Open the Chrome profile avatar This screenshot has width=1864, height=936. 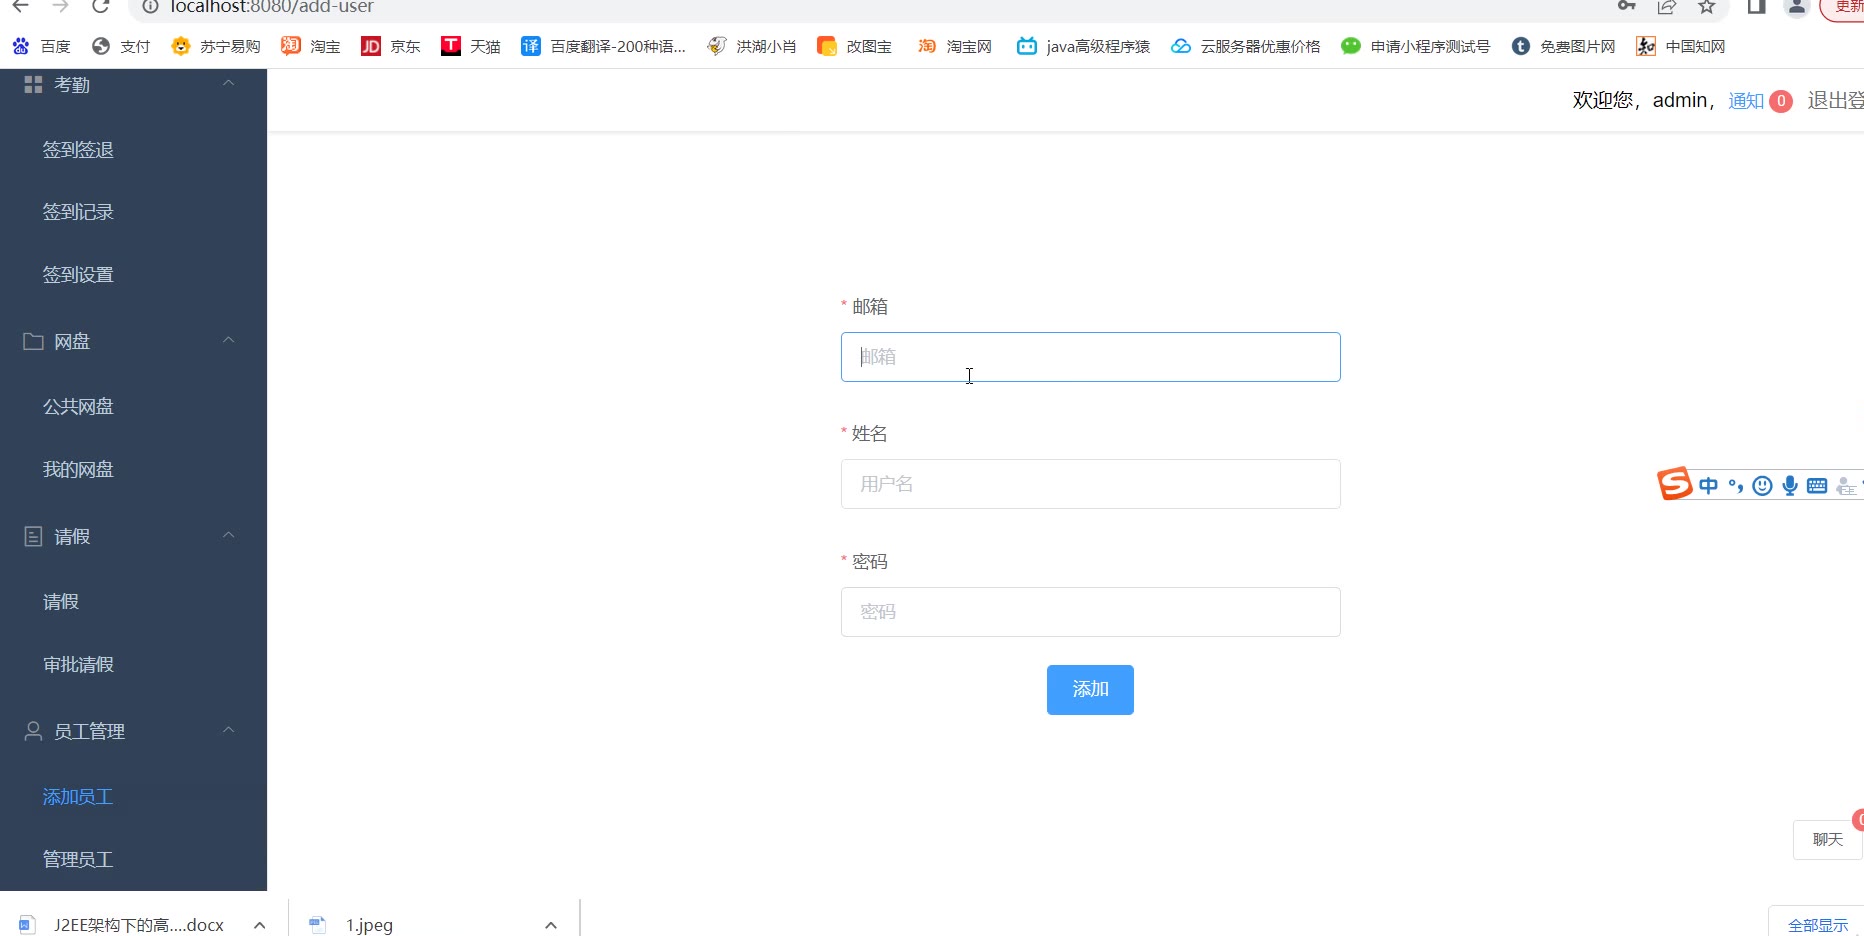[x=1797, y=6]
